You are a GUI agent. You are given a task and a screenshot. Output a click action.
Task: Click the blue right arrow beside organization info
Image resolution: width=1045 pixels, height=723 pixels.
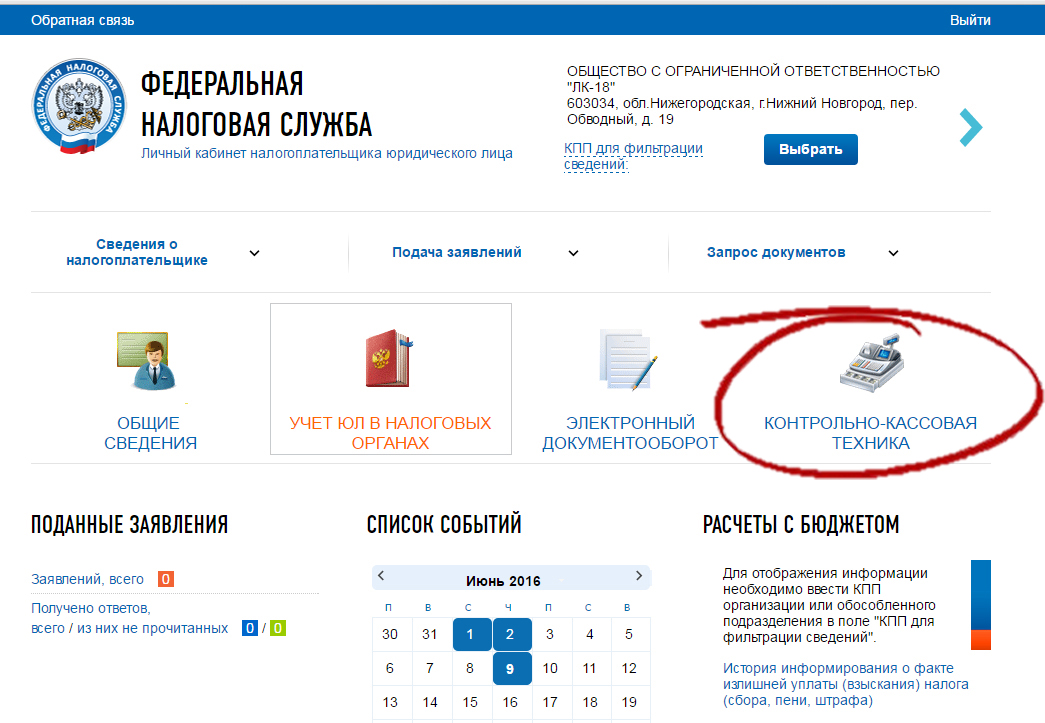point(970,127)
